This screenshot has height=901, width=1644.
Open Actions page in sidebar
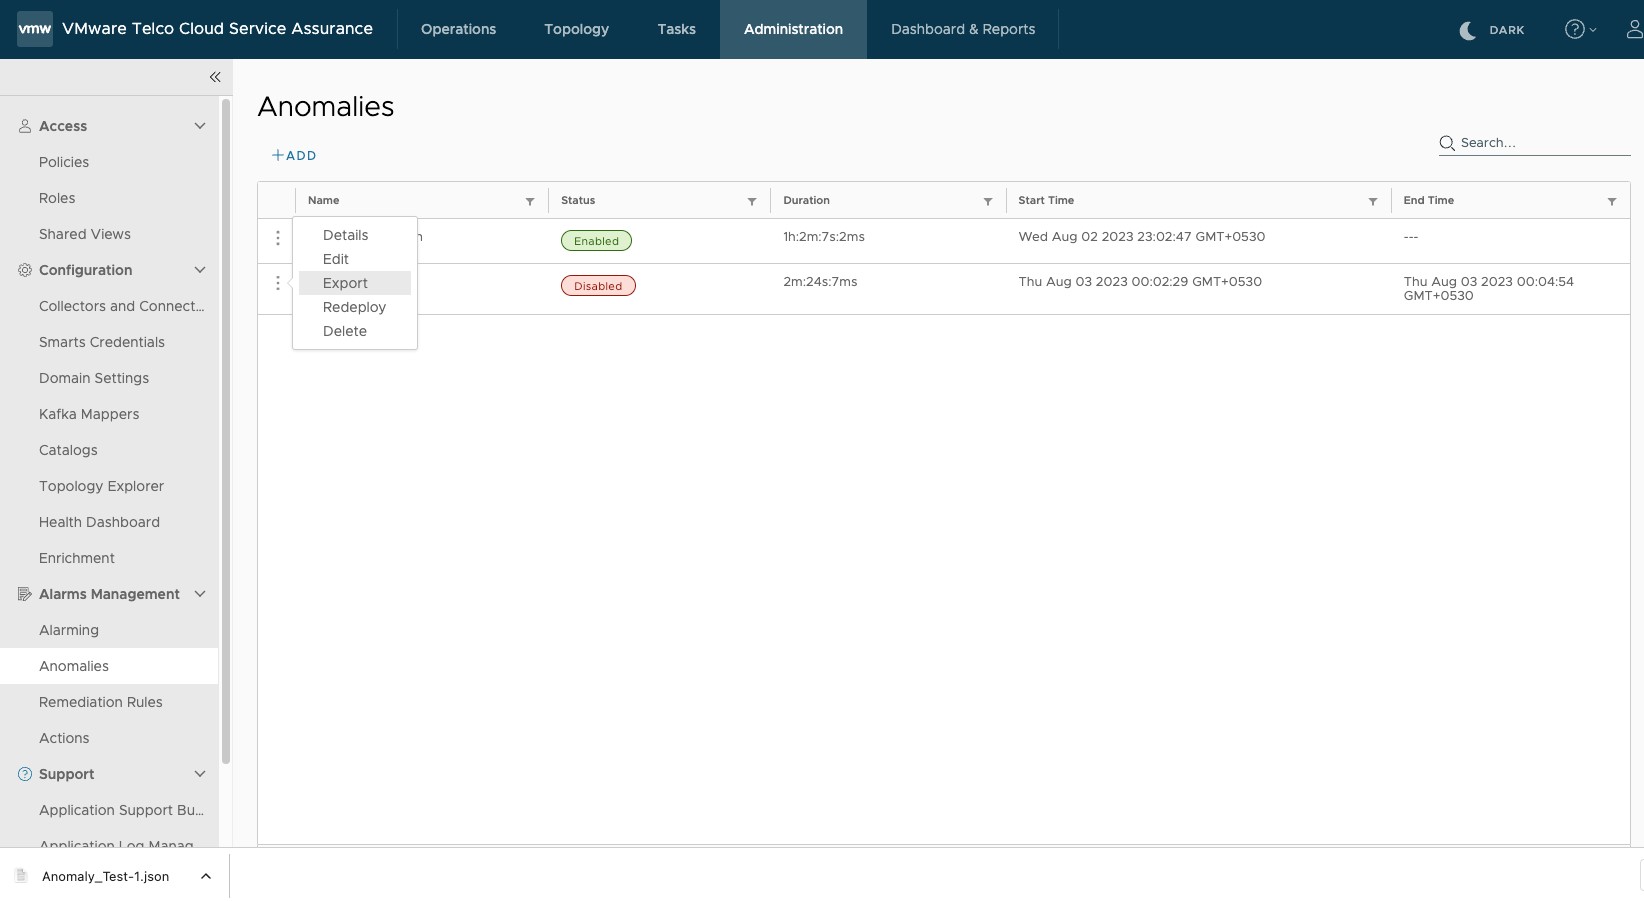(x=64, y=738)
